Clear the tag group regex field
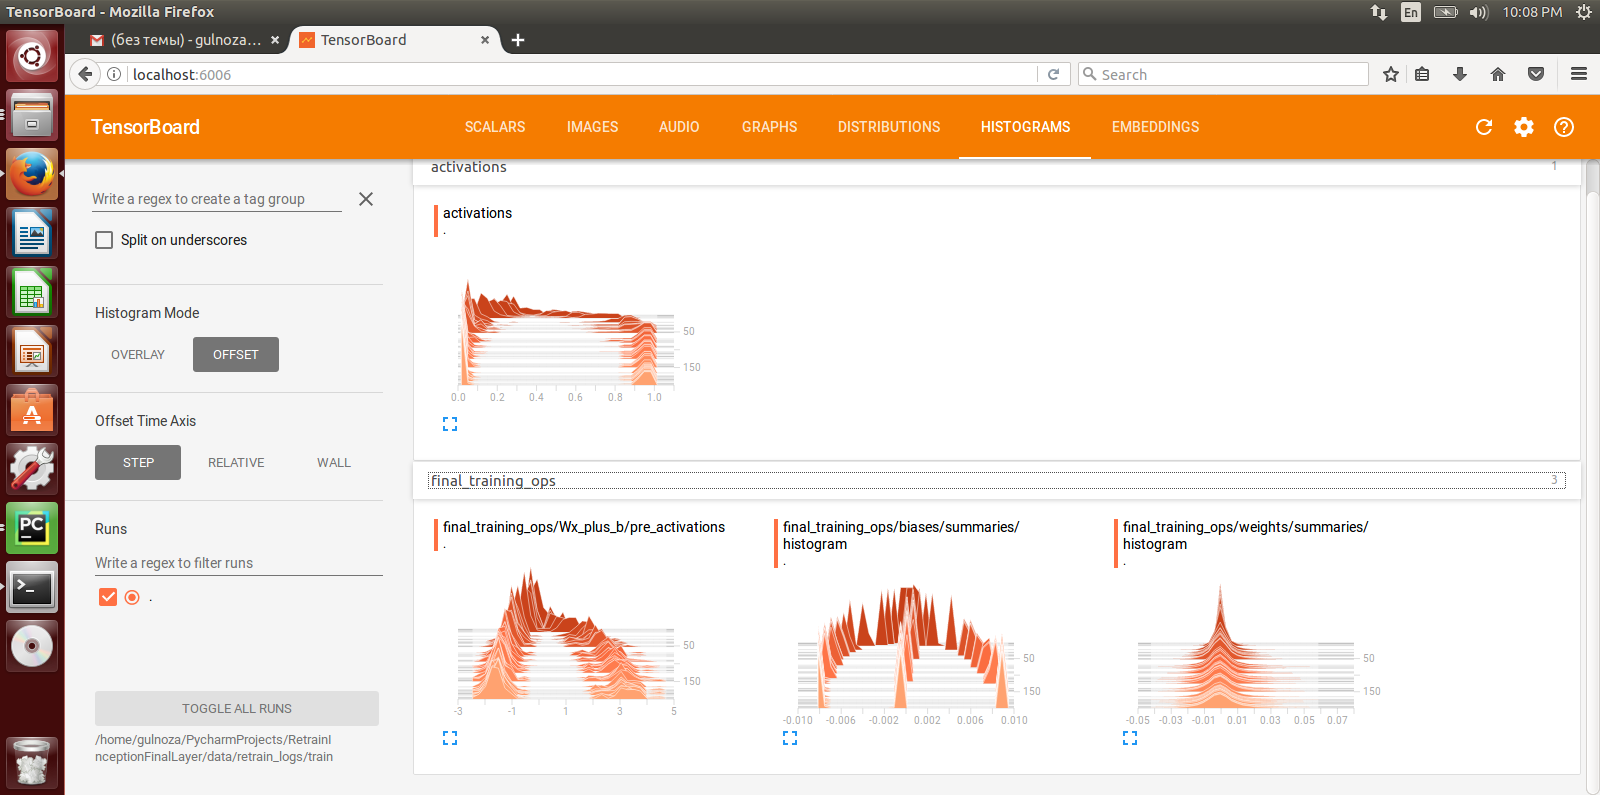 [366, 199]
